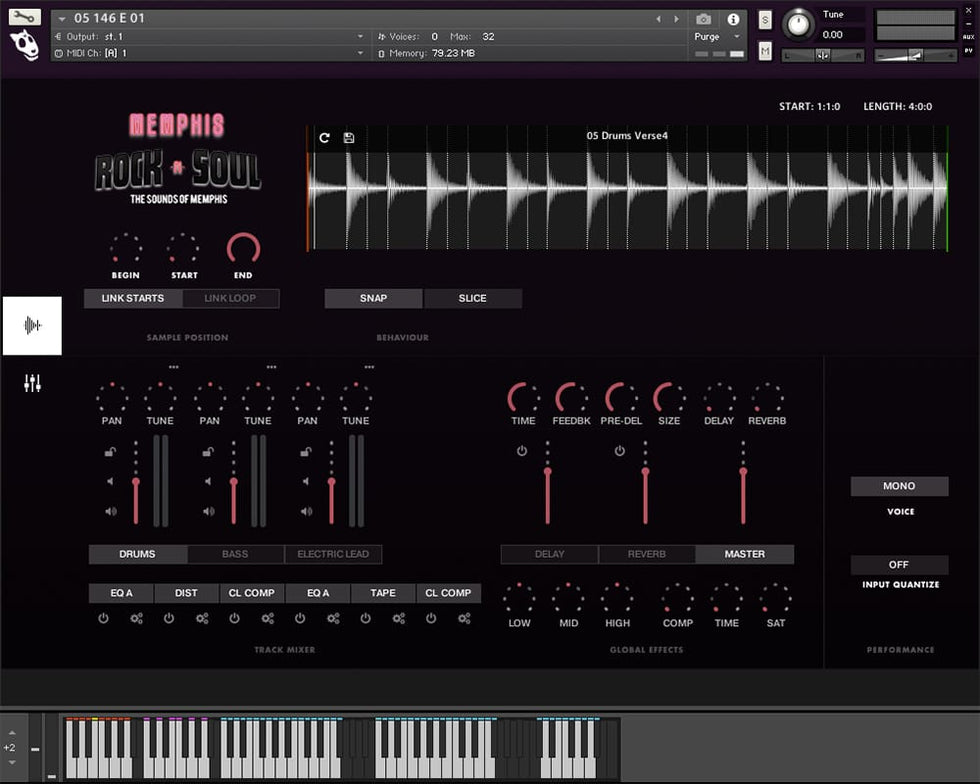This screenshot has width=980, height=784.
Task: Select the REVERB effects tab
Action: coord(647,554)
